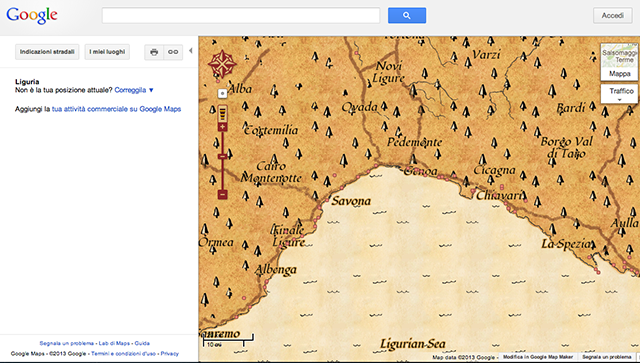The image size is (640, 363).
Task: Click the my-location button above the zoom bar
Action: 222,94
